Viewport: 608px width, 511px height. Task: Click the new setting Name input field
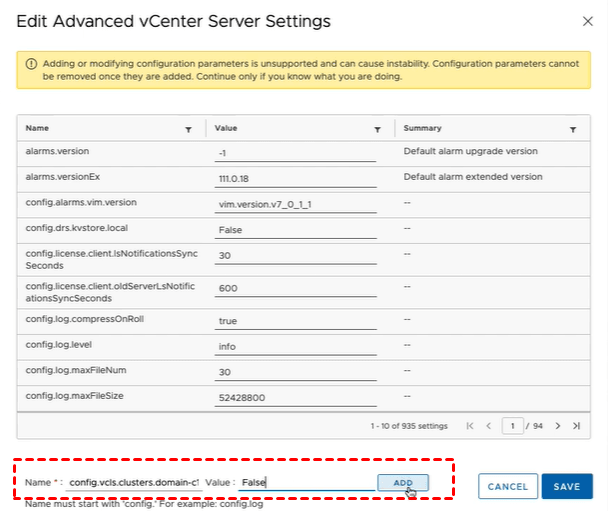(x=134, y=483)
